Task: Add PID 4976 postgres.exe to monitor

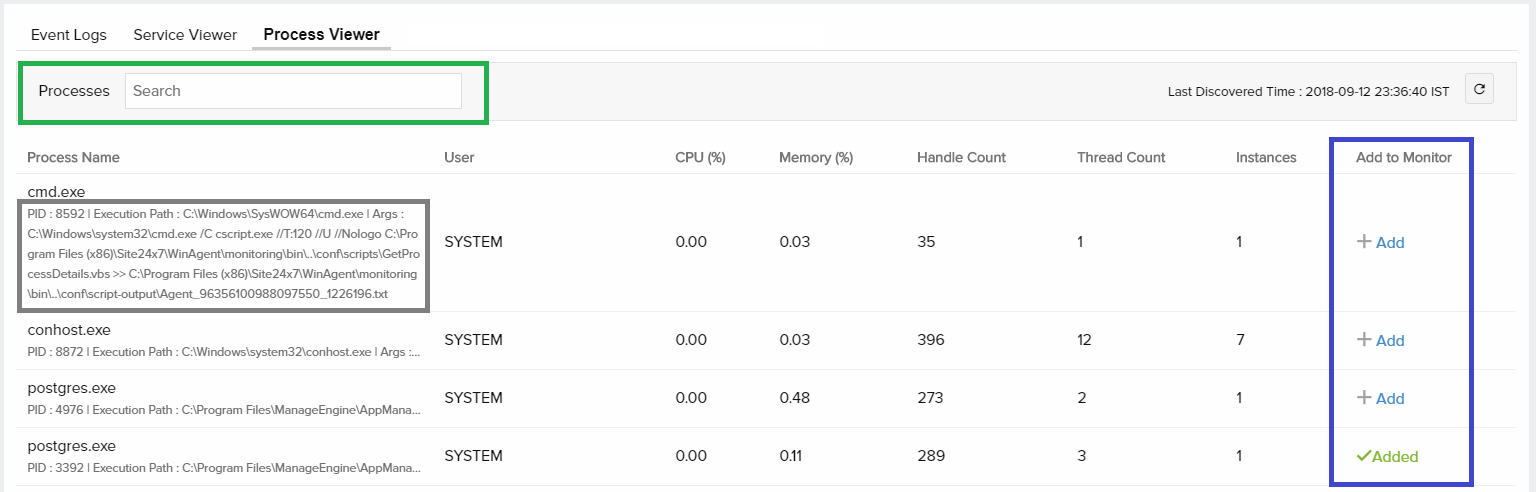Action: click(x=1390, y=399)
